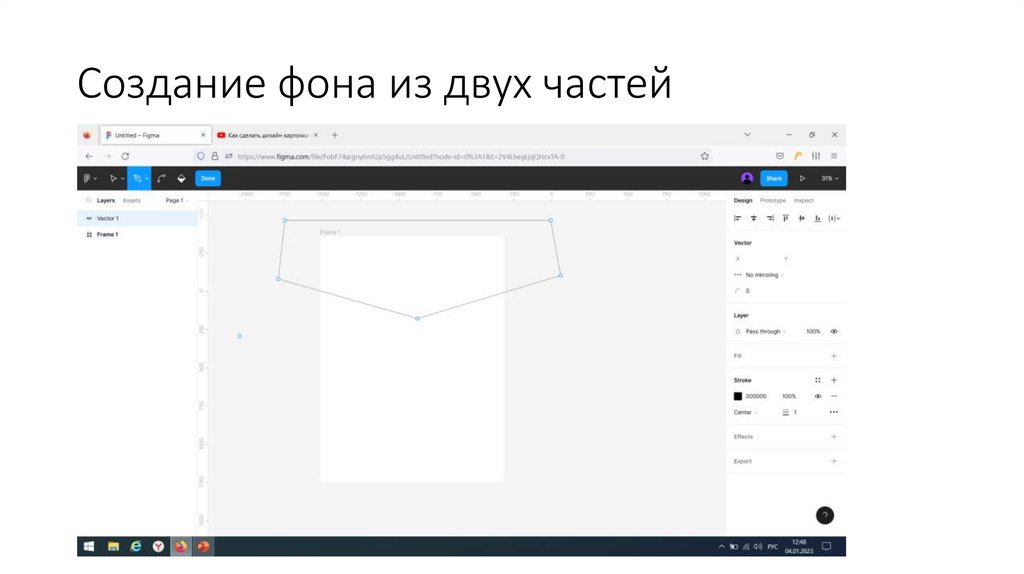Bookmark page with star icon
This screenshot has width=1024, height=574.
click(x=705, y=156)
